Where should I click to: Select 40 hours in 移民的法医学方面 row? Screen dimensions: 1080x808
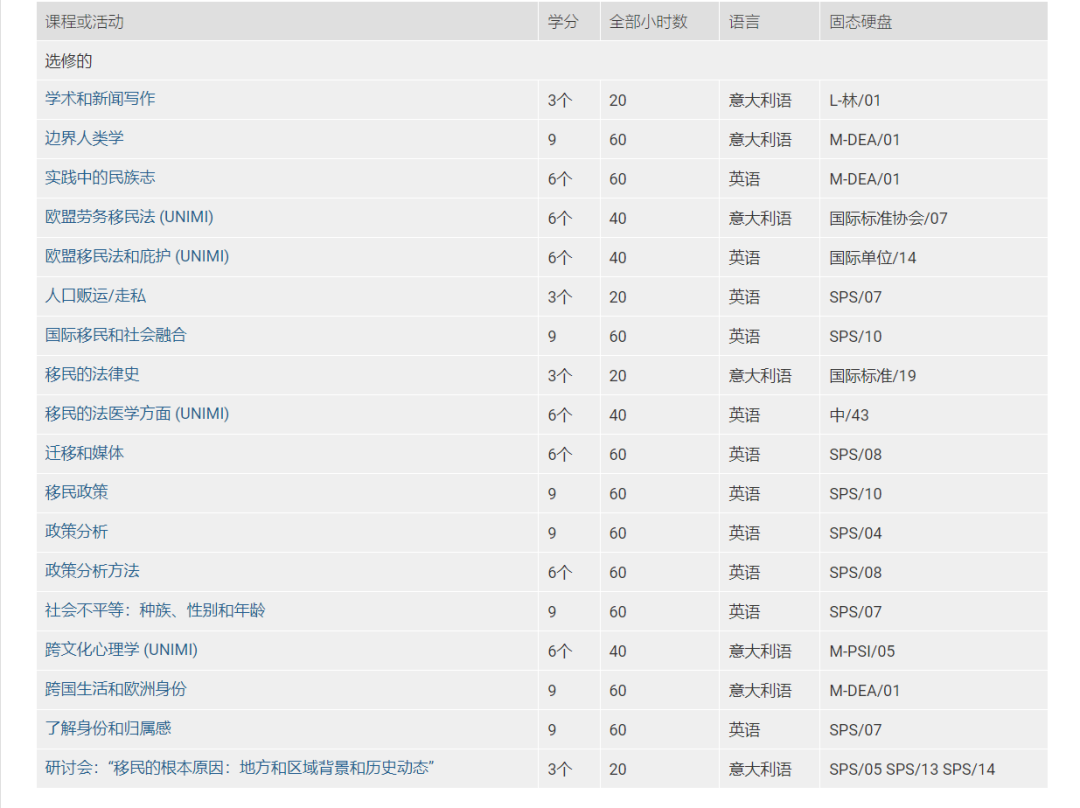(x=618, y=415)
